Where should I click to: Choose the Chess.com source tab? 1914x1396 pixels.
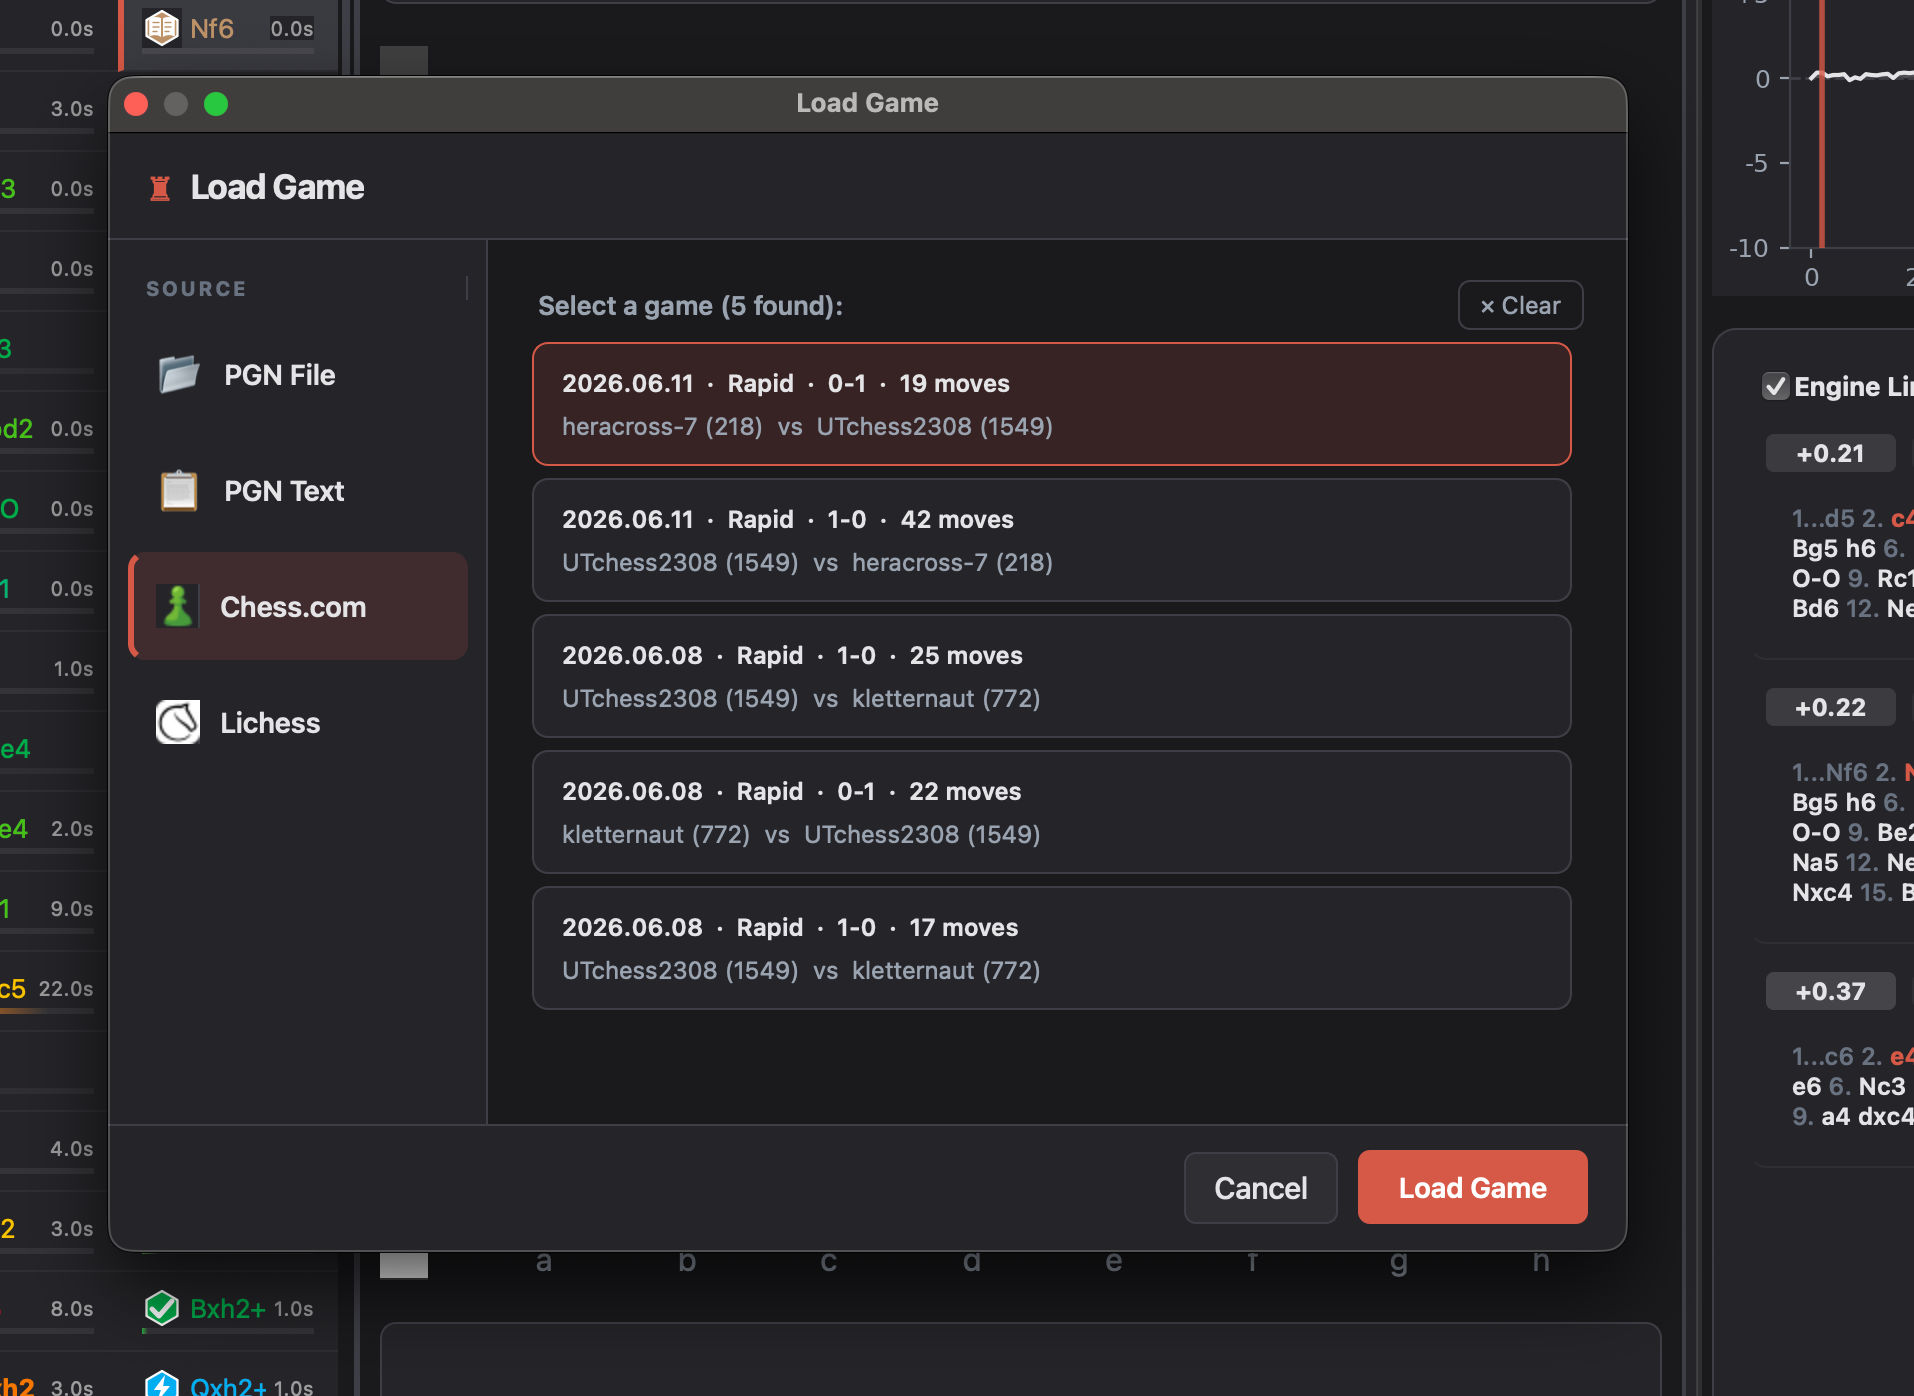[298, 607]
